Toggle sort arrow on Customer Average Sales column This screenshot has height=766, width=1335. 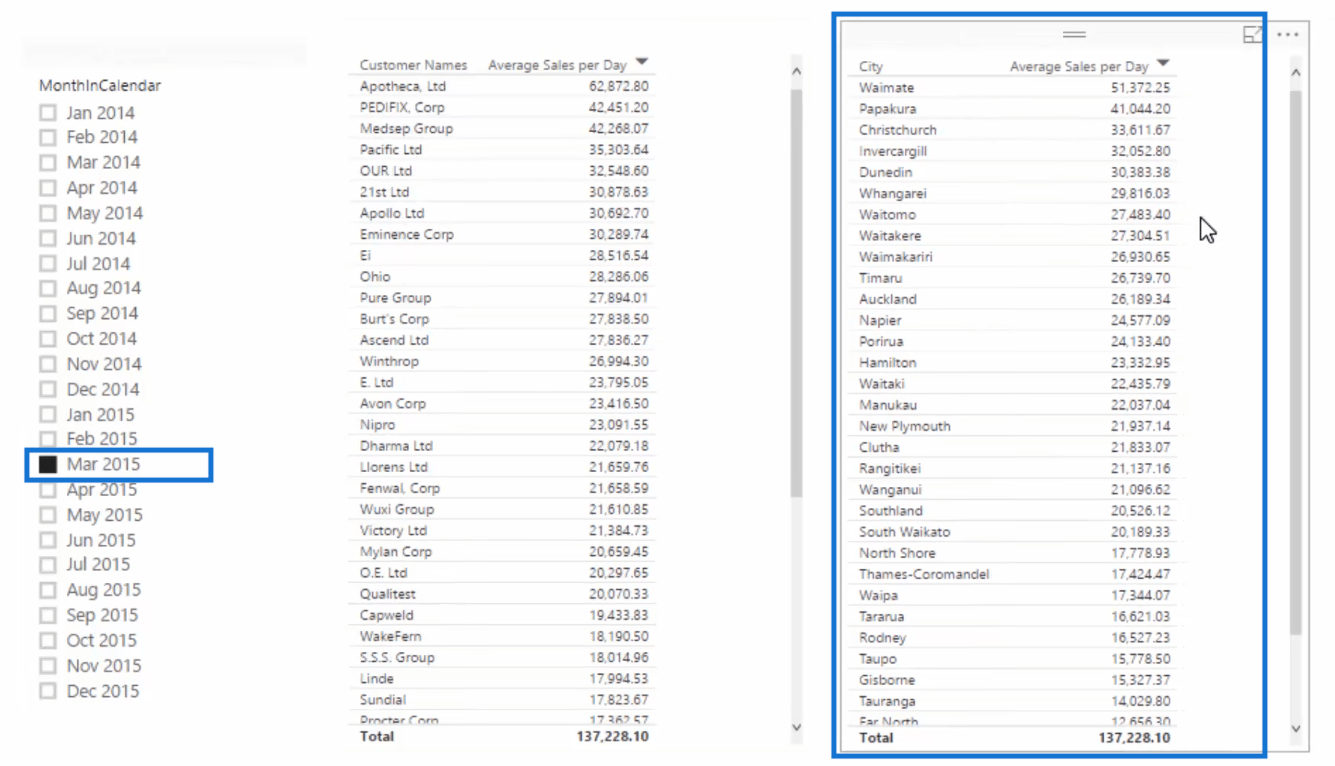pos(642,62)
